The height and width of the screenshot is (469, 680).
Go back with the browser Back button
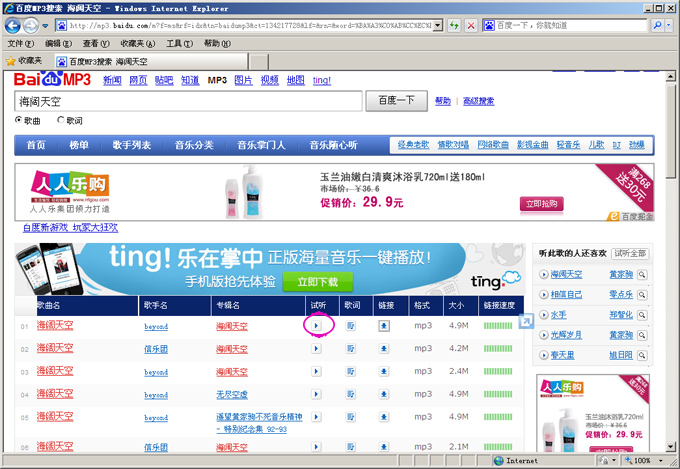tap(12, 26)
